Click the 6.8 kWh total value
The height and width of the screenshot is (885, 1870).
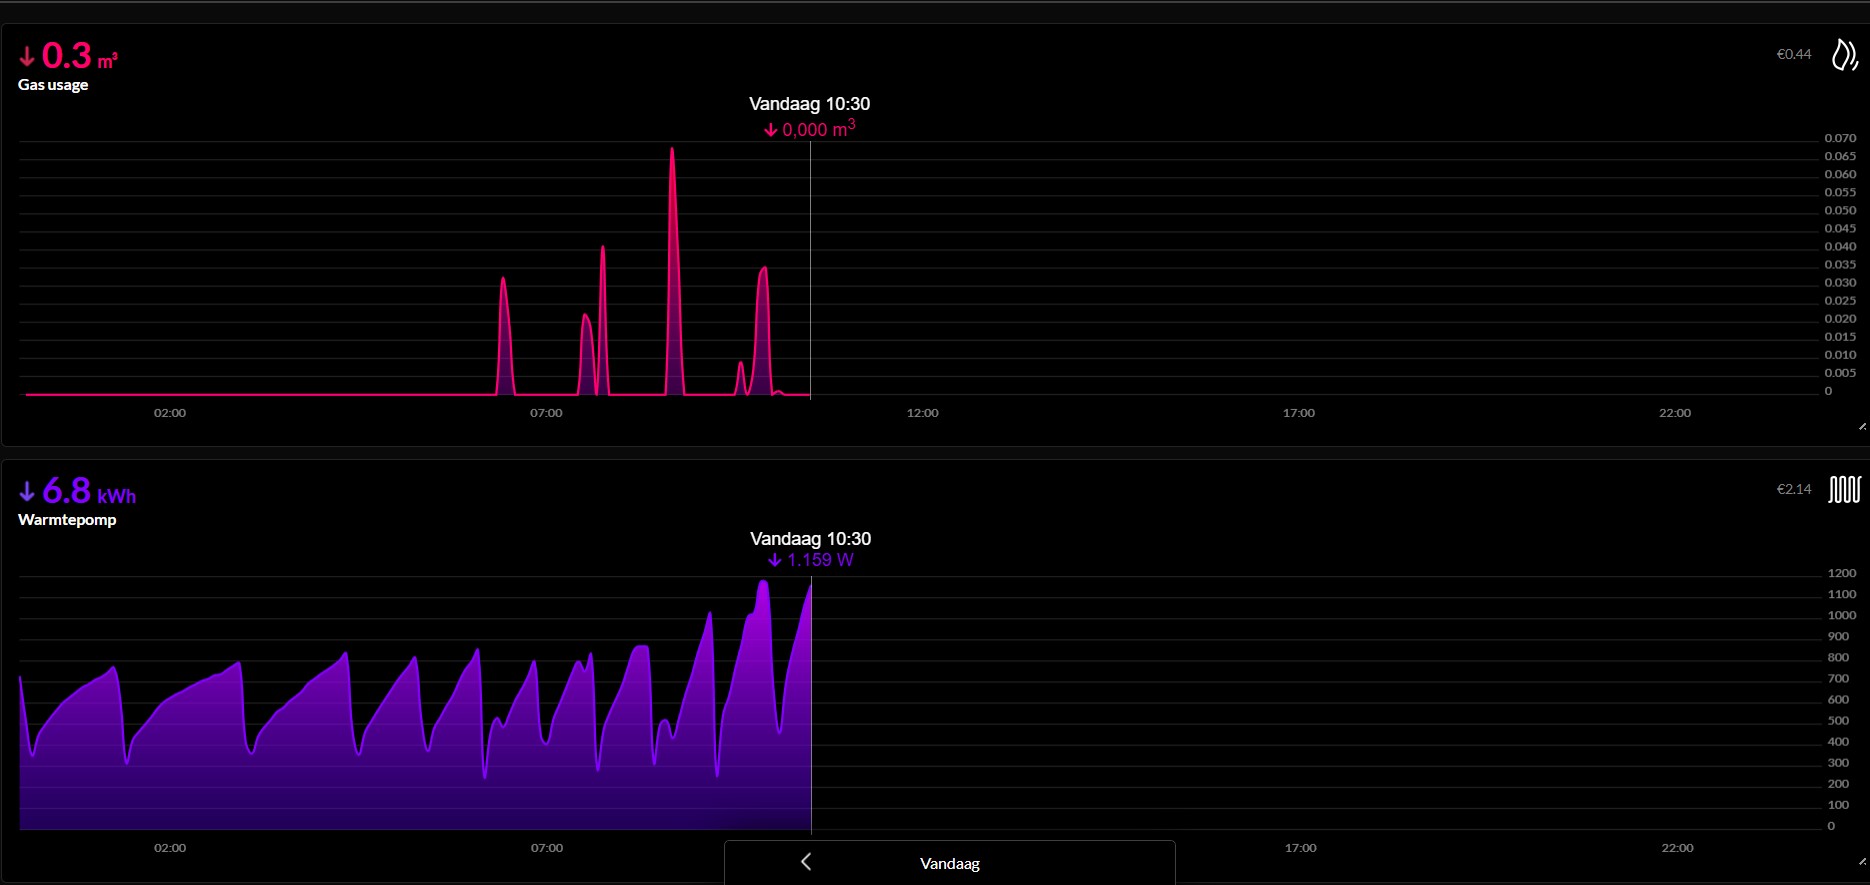pos(88,491)
